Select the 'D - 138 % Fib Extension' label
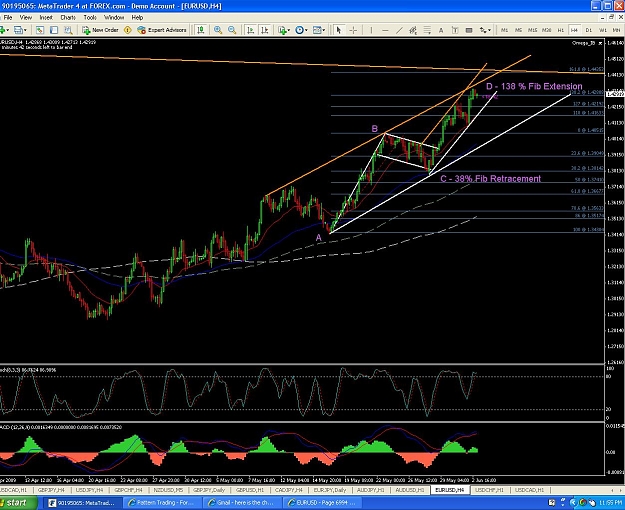625x510 pixels. point(534,86)
